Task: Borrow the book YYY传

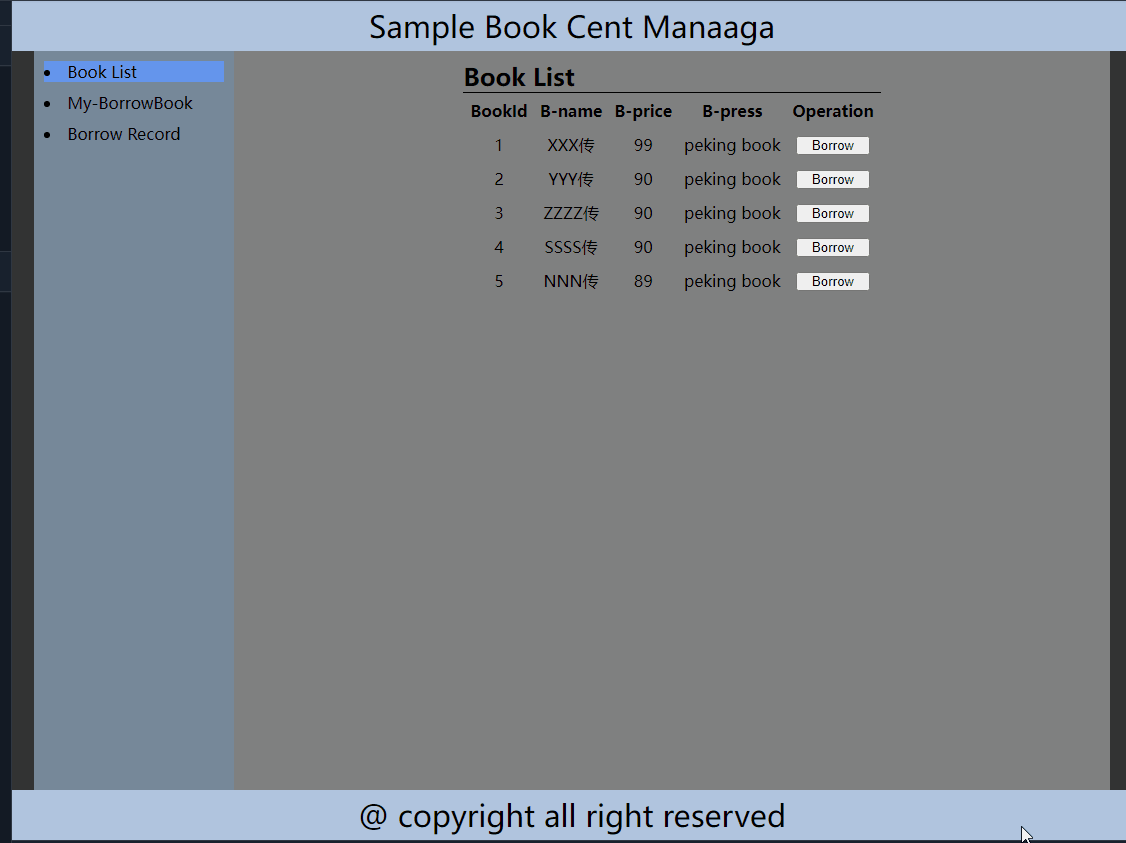Action: tap(832, 179)
